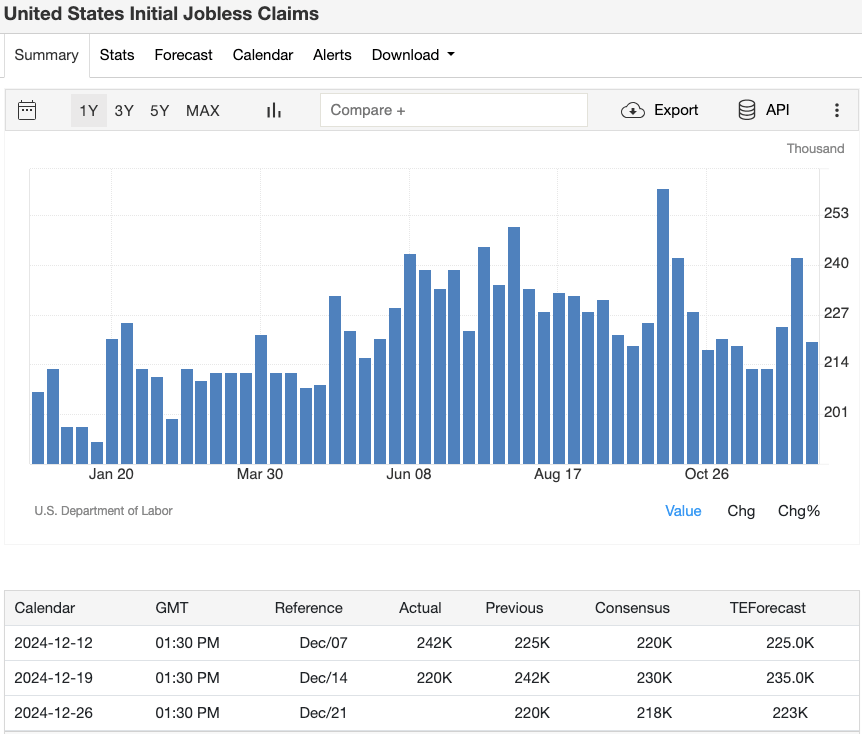Open the date range calendar picker
The width and height of the screenshot is (862, 734).
click(28, 110)
